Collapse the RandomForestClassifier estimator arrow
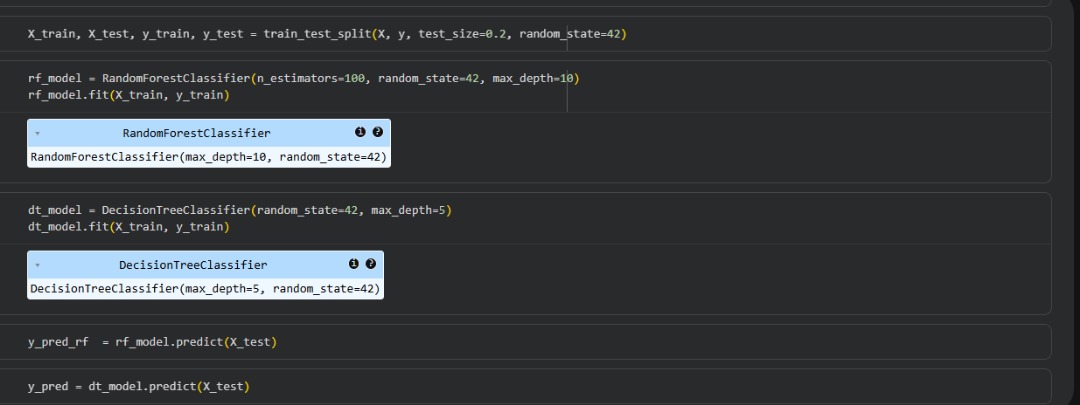This screenshot has height=405, width=1080. point(37,134)
